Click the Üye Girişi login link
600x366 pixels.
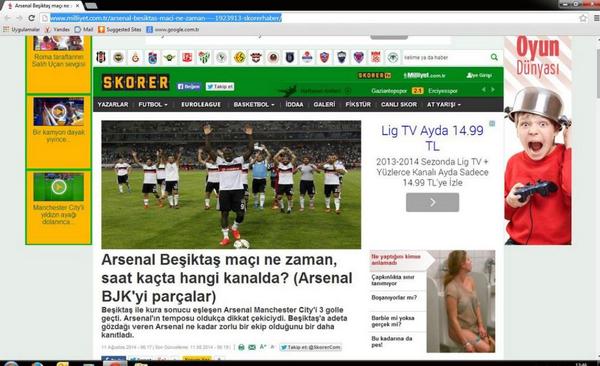[479, 76]
